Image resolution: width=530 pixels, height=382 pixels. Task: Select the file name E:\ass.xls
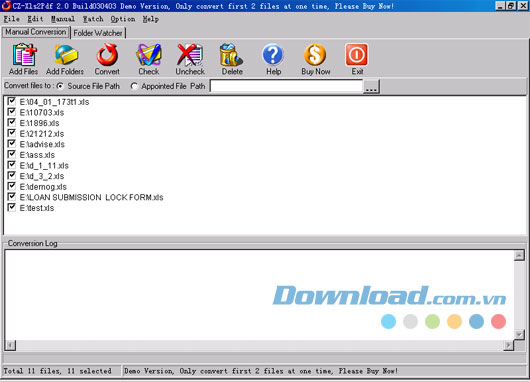coord(37,155)
